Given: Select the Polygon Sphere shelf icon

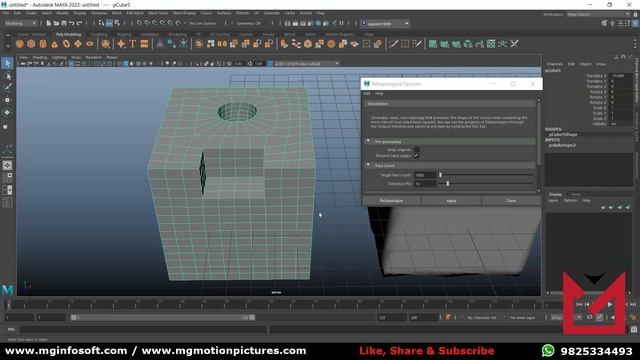Looking at the screenshot, I should pos(20,44).
